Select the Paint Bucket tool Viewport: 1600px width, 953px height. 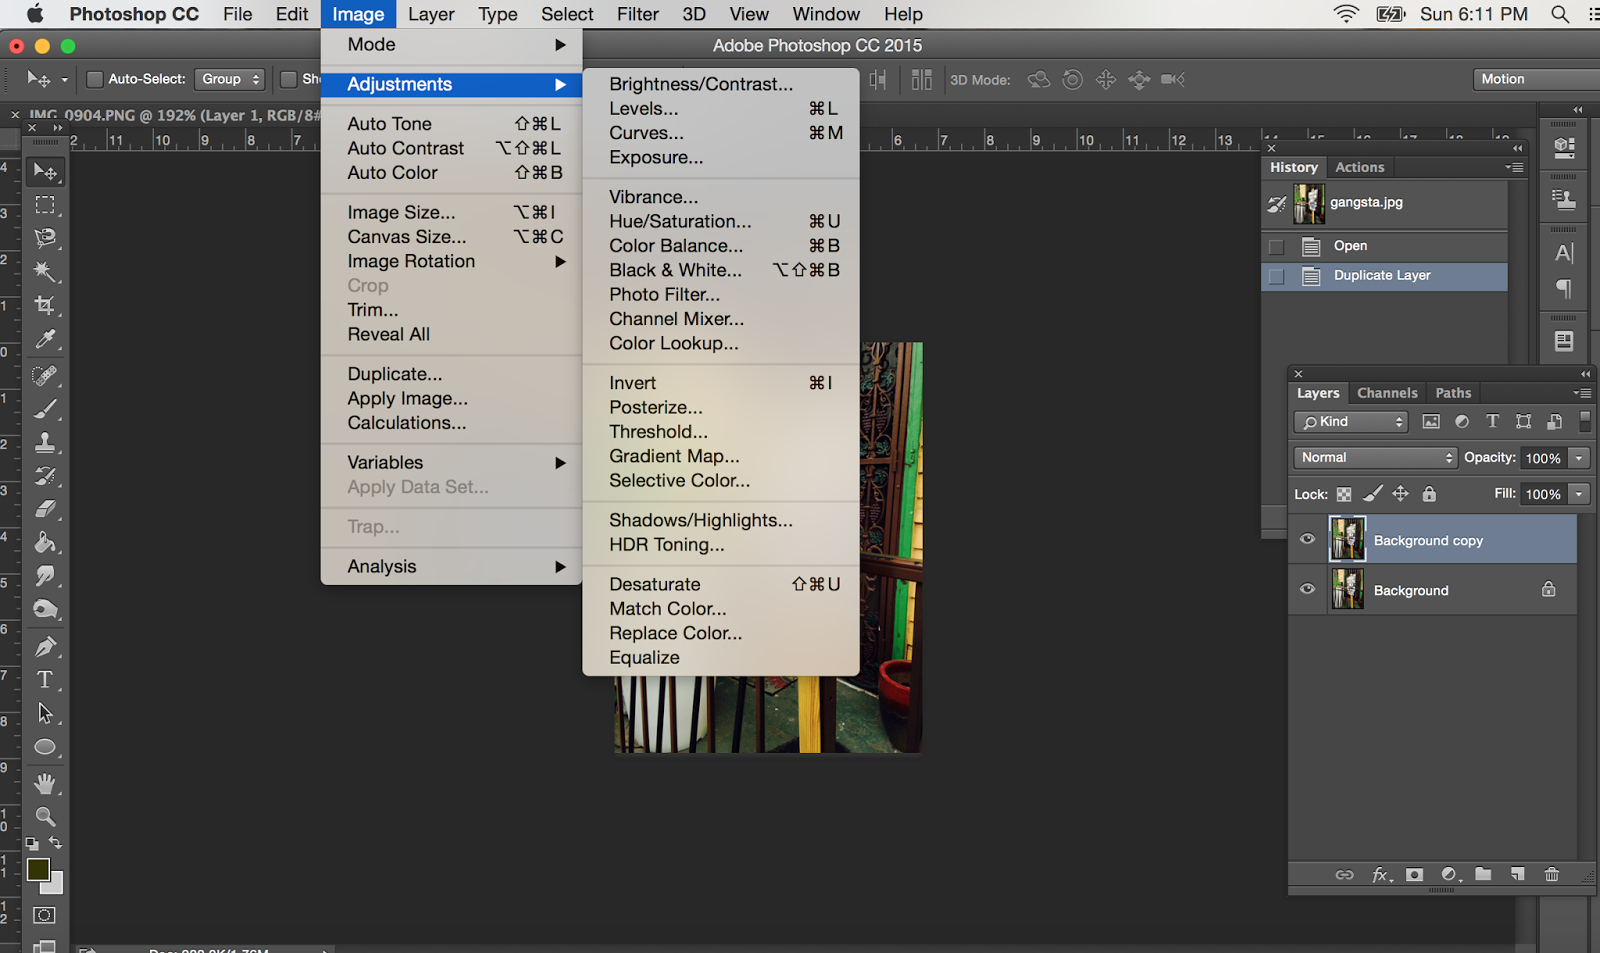(x=45, y=543)
